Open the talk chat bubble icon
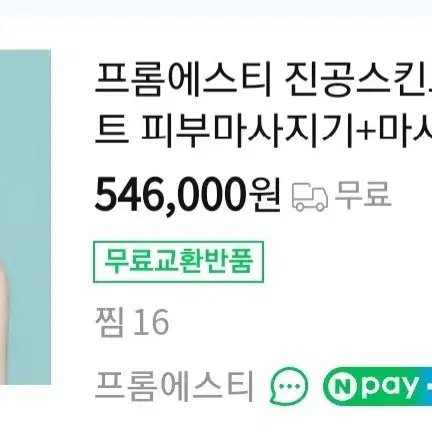Image resolution: width=432 pixels, height=432 pixels. click(x=289, y=386)
